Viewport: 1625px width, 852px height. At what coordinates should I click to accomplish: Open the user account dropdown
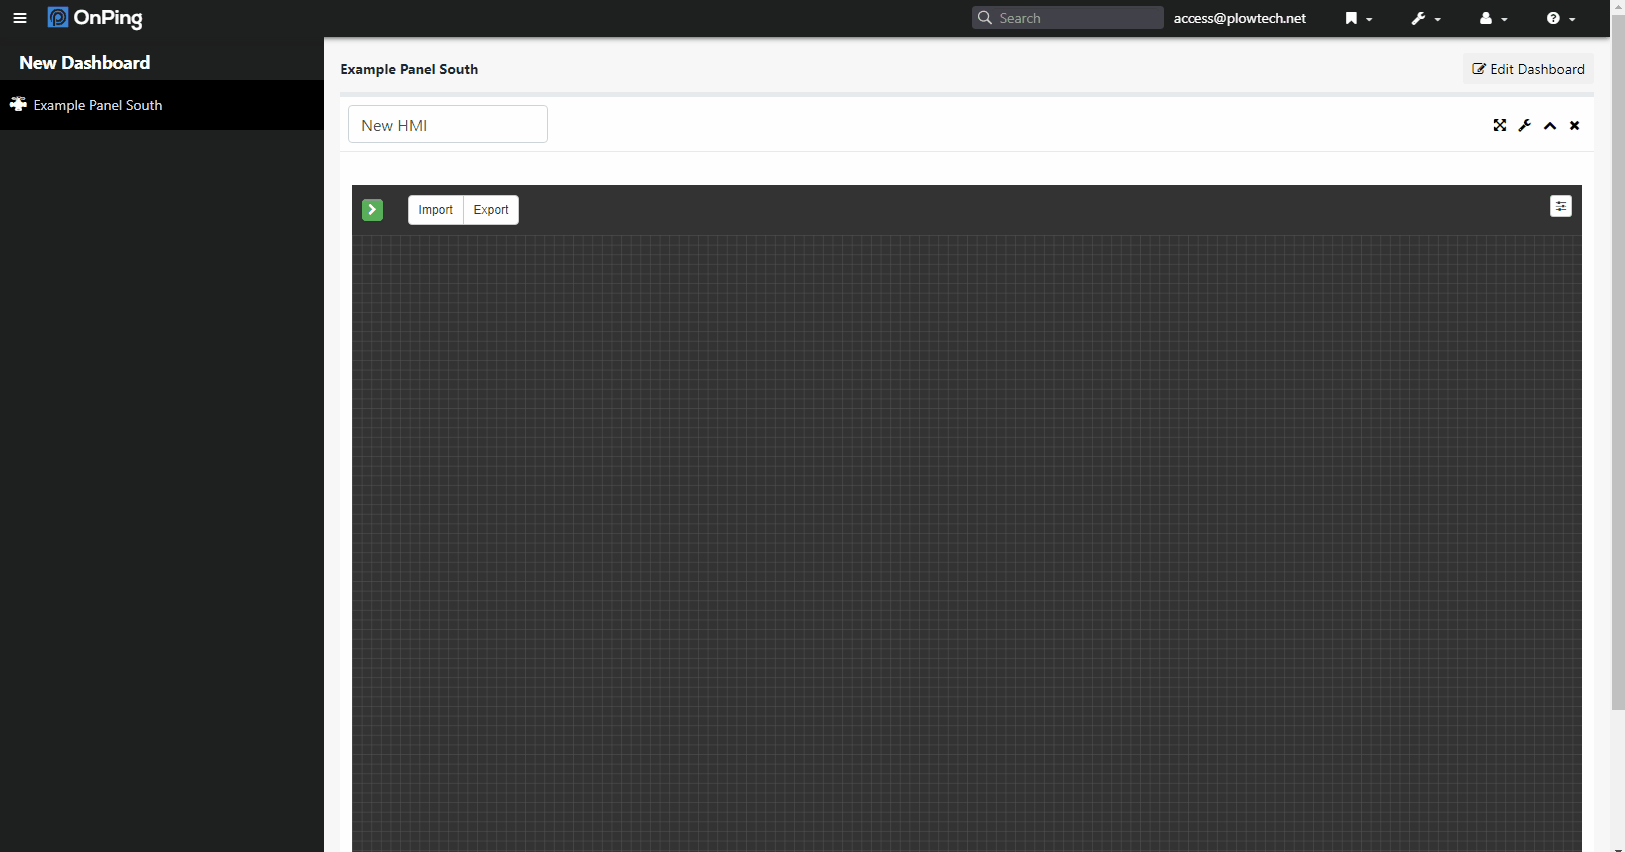[x=1491, y=18]
